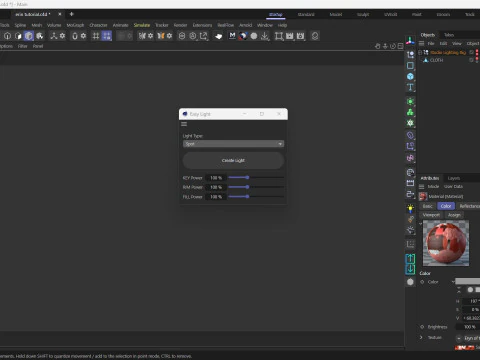The width and height of the screenshot is (480, 360).
Task: Open the MoGraph menu
Action: pos(75,25)
